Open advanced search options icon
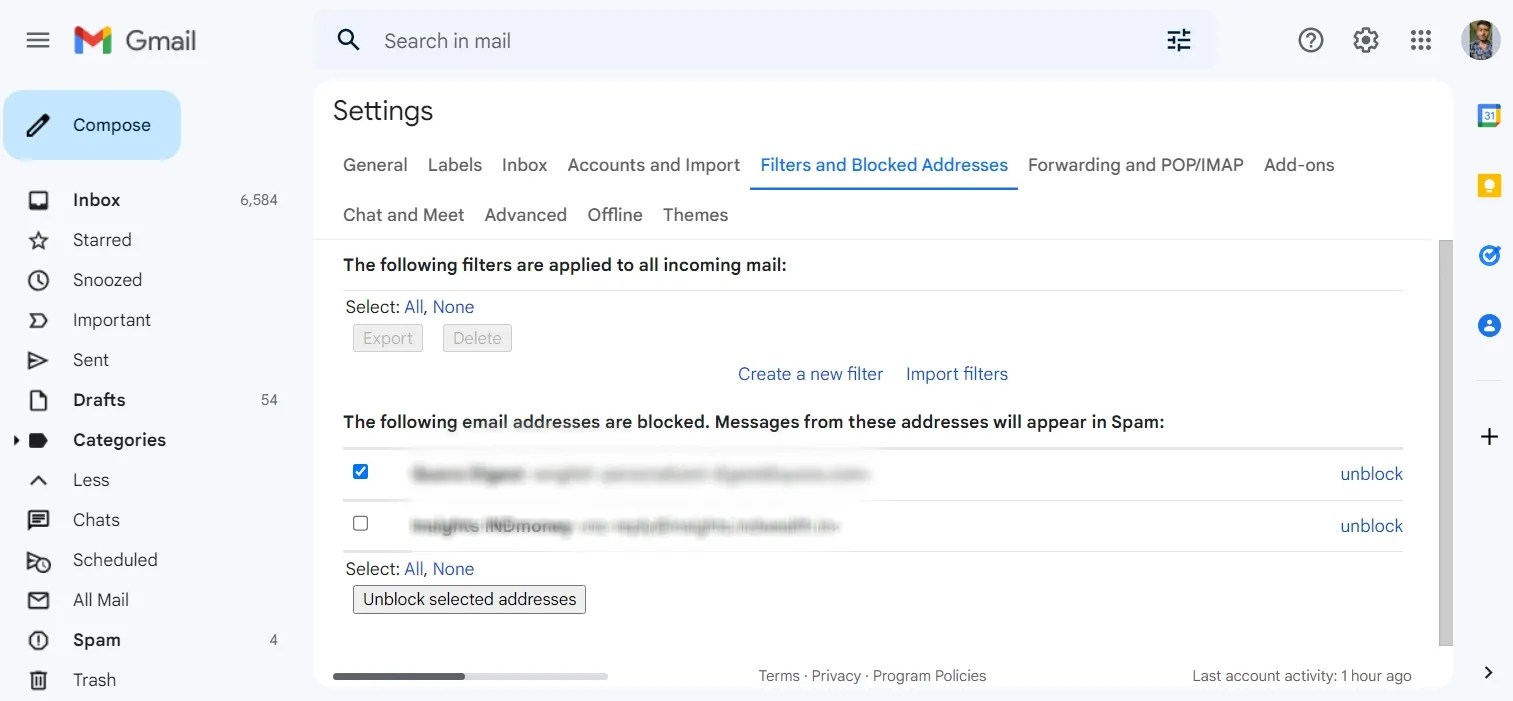Viewport: 1513px width, 701px height. pyautogui.click(x=1178, y=40)
